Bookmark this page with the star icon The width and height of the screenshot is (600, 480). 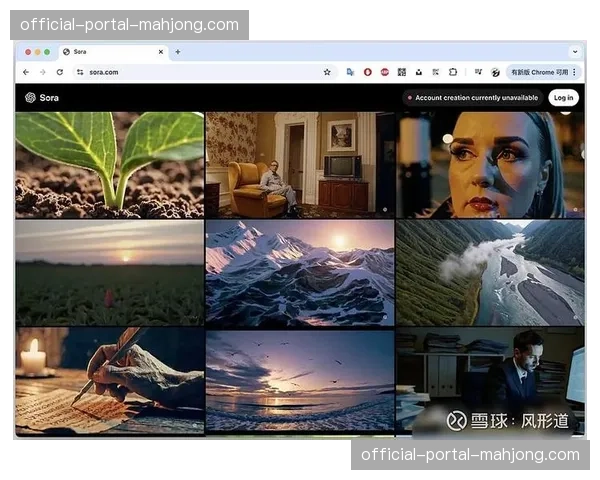(327, 72)
